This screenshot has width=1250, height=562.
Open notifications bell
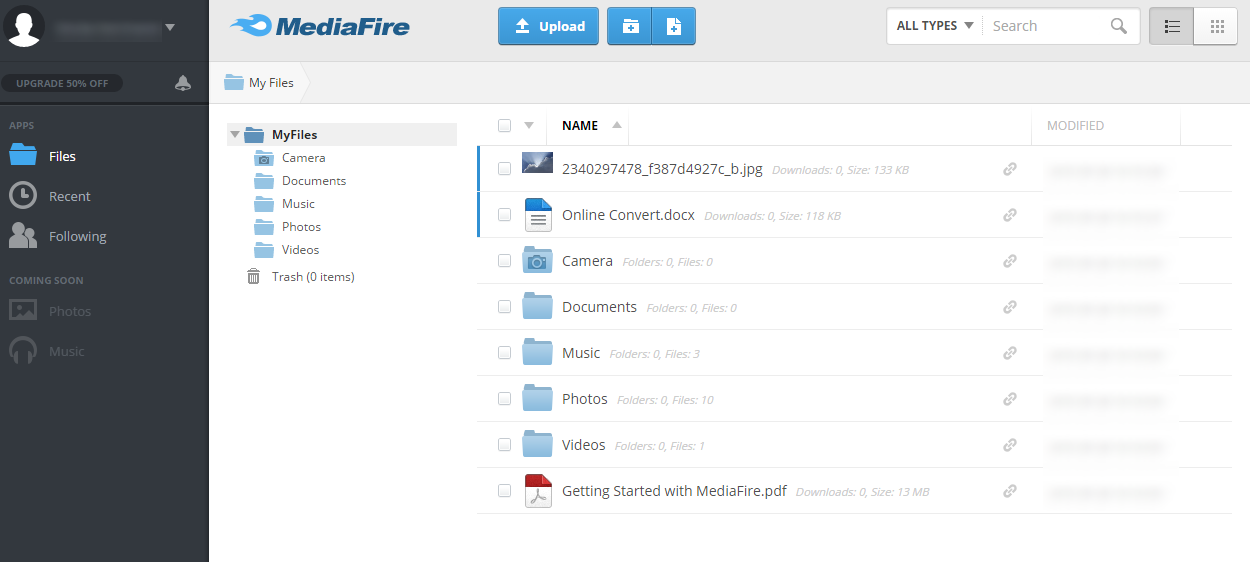(x=183, y=83)
